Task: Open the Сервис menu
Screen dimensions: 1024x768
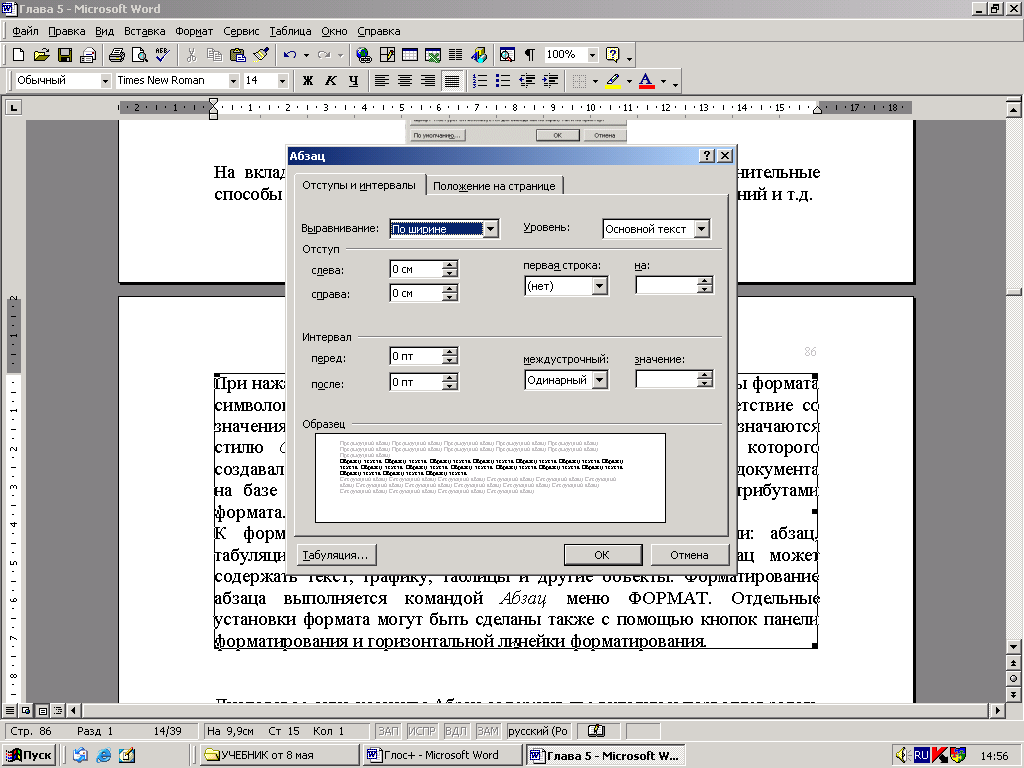Action: pyautogui.click(x=241, y=31)
